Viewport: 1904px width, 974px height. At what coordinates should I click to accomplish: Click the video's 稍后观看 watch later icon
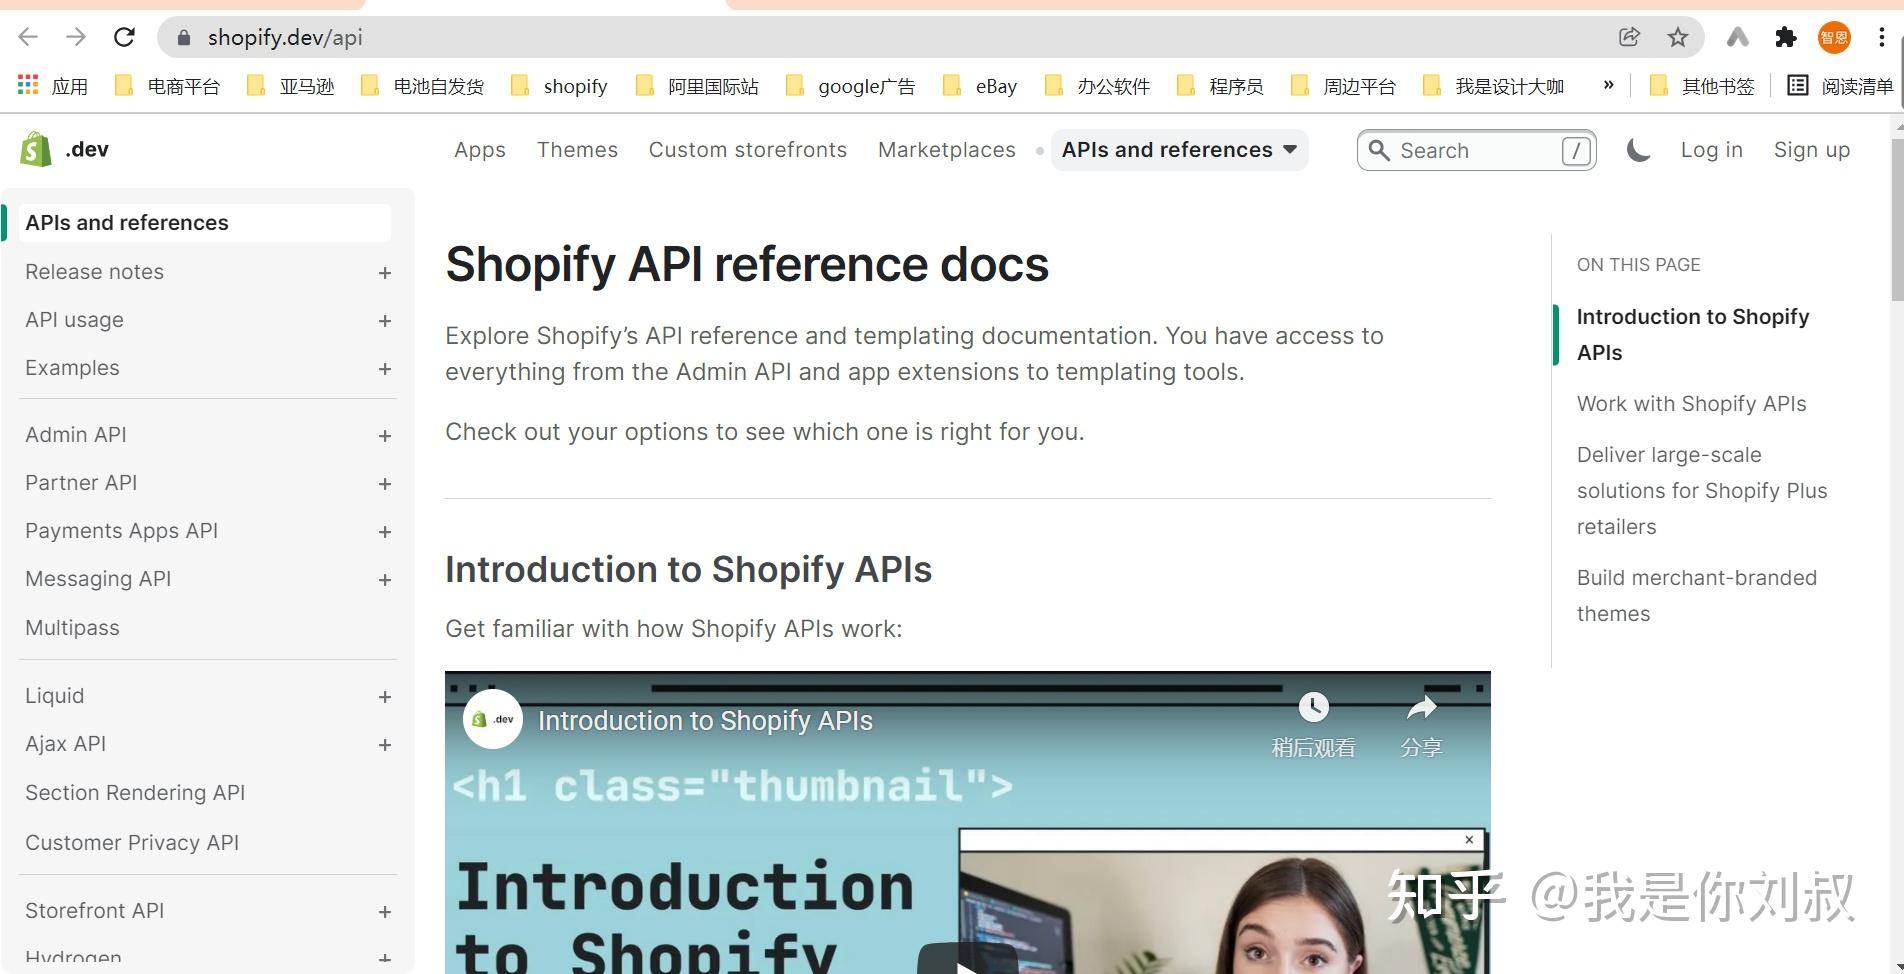[1313, 707]
